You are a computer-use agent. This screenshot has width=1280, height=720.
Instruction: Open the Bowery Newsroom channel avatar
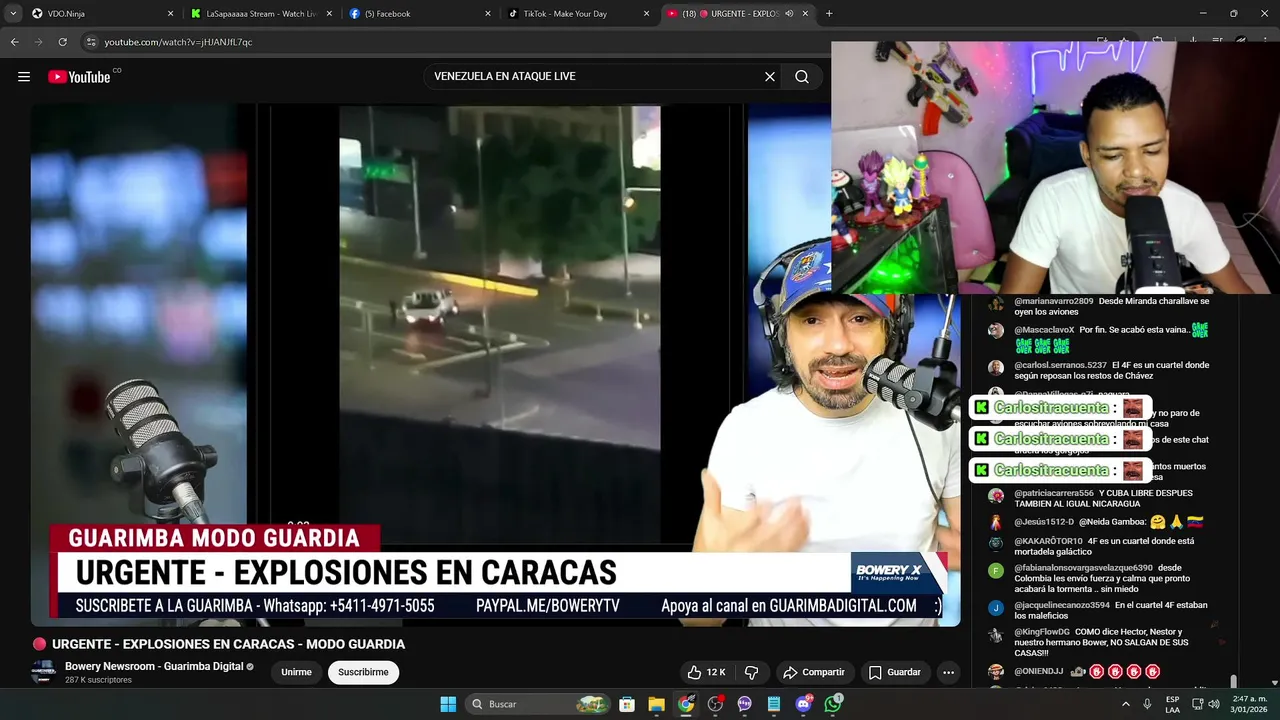(x=43, y=672)
